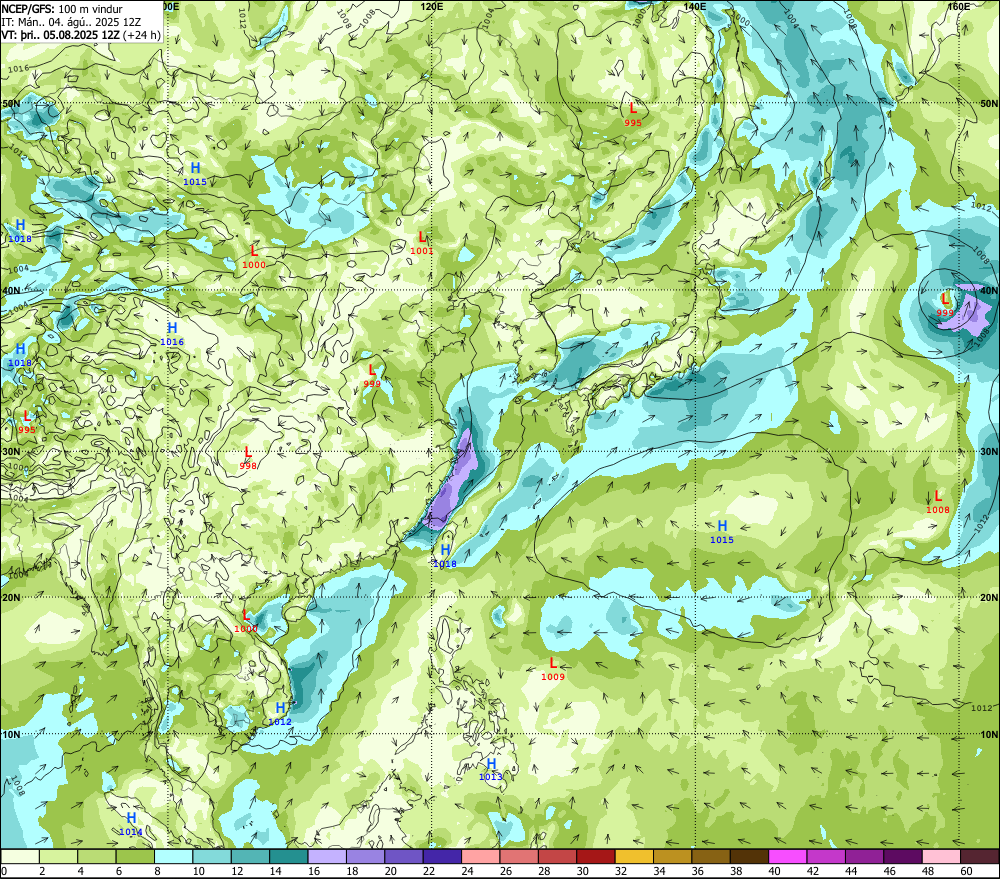The image size is (1000, 879).
Task: Pick the dark maroon swatch above 60
Action: [980, 856]
